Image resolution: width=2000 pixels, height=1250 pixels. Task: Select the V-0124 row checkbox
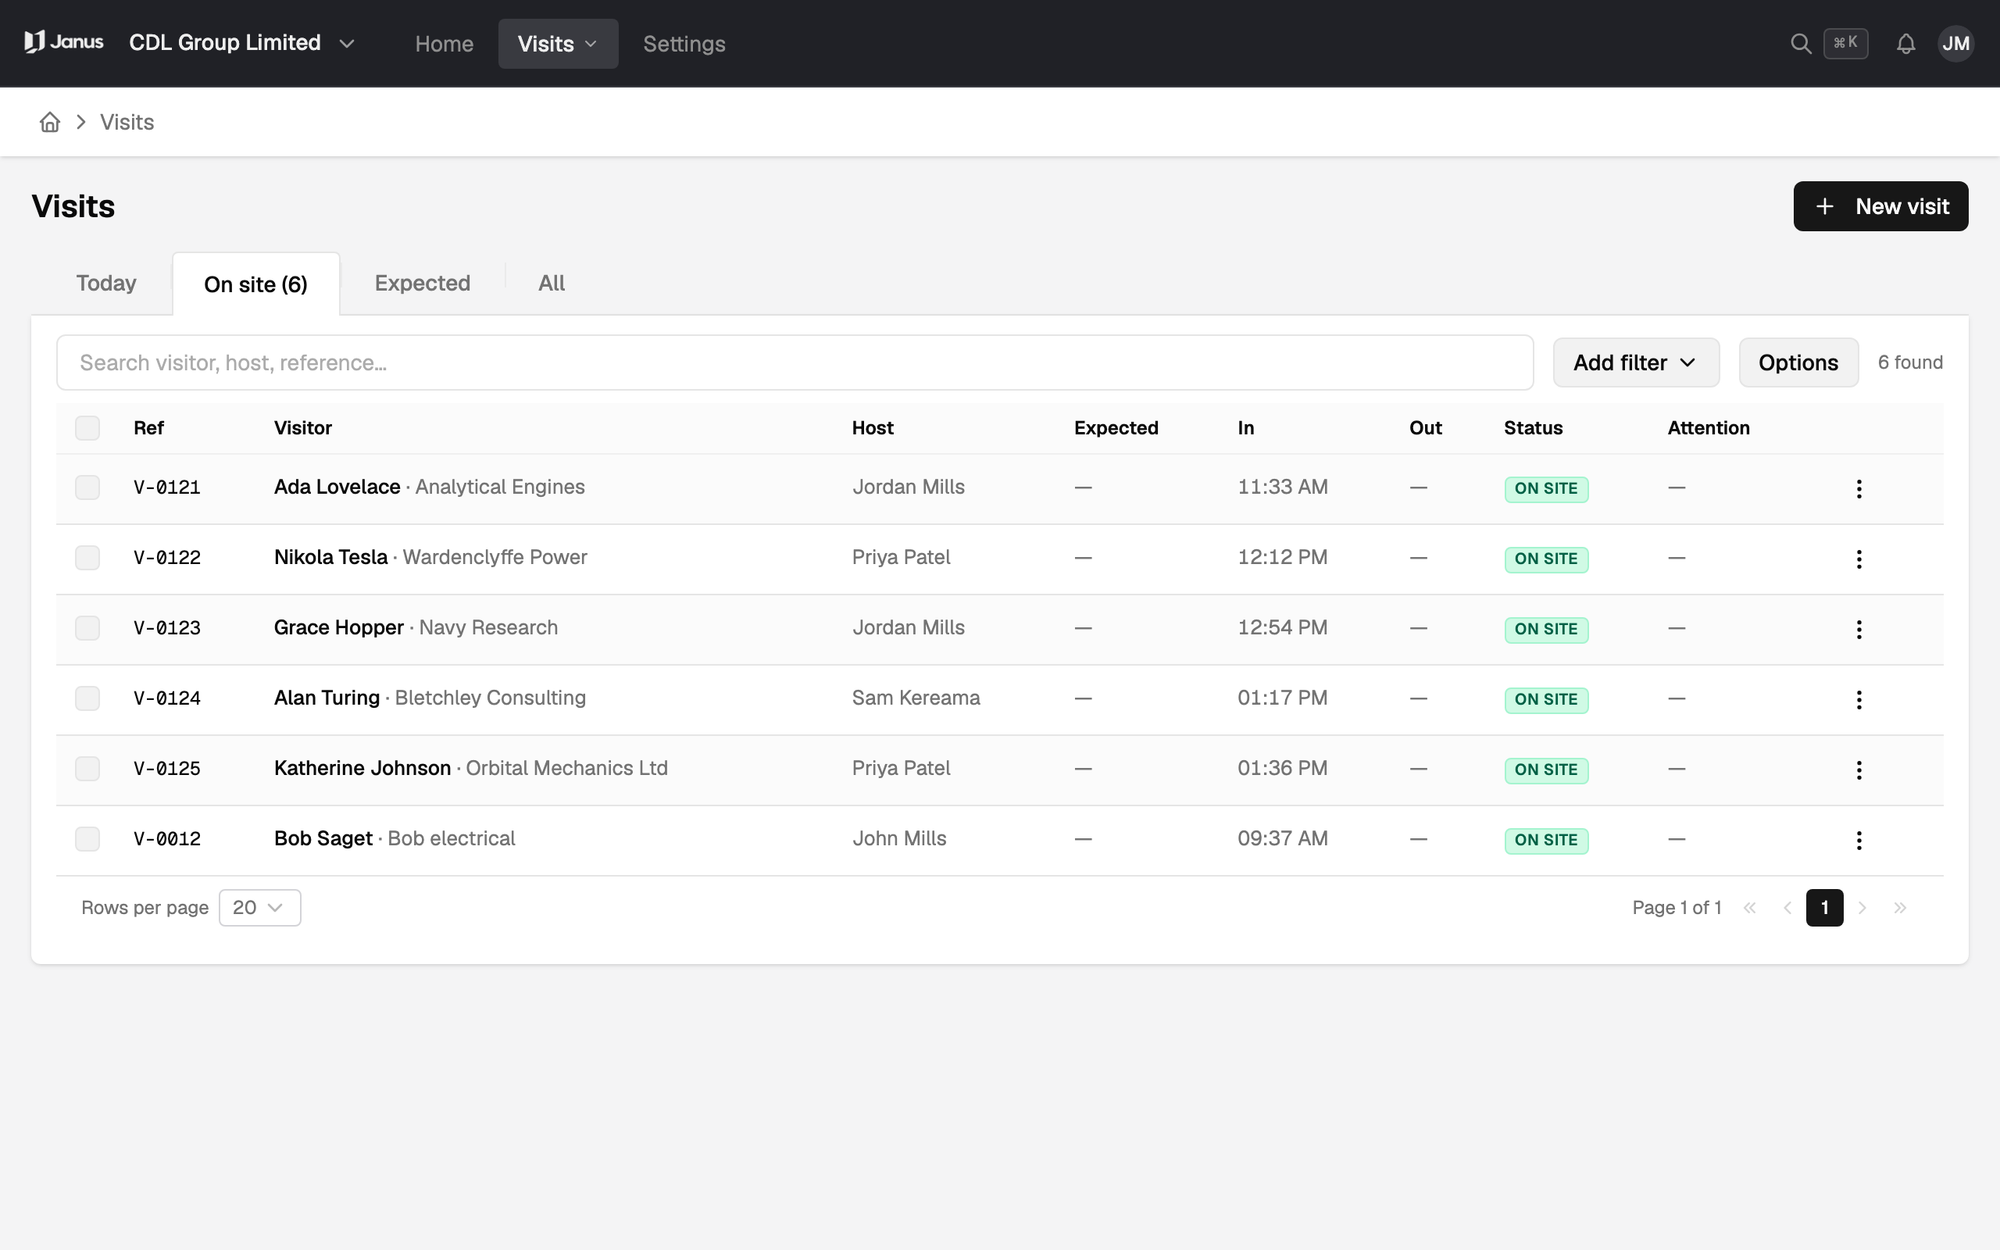pyautogui.click(x=87, y=698)
